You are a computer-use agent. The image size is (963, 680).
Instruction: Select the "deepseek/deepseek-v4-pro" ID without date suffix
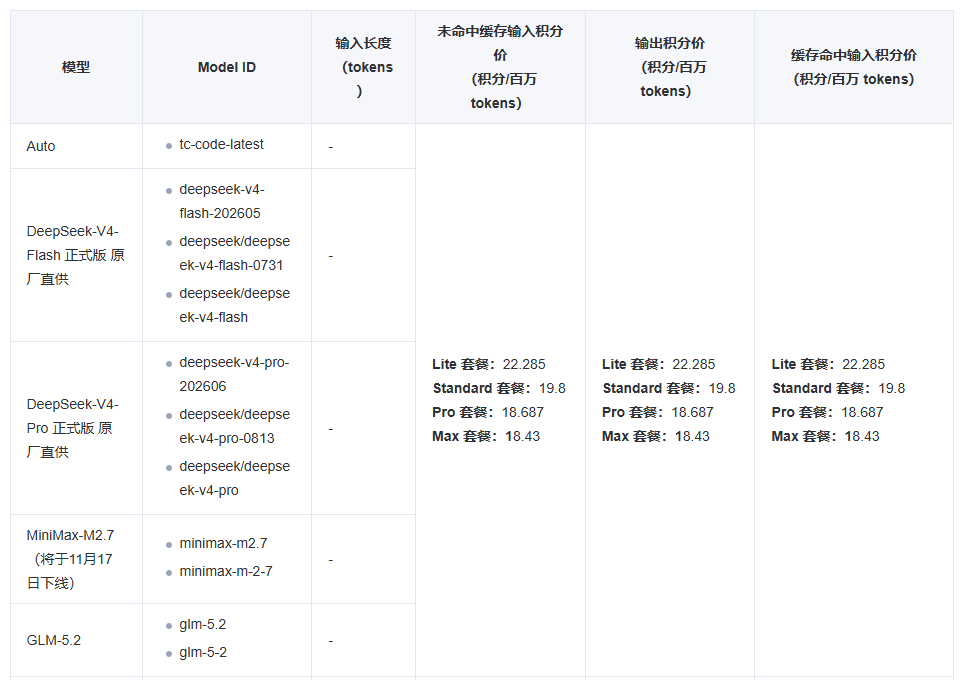pos(235,479)
